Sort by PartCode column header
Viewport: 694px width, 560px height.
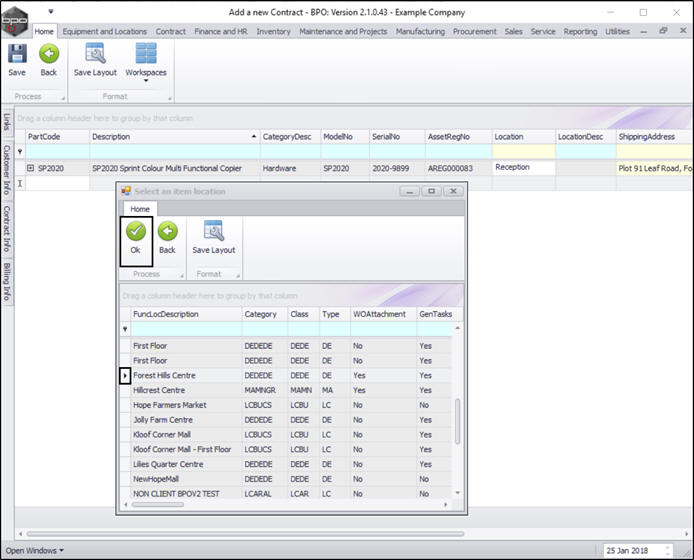click(57, 136)
